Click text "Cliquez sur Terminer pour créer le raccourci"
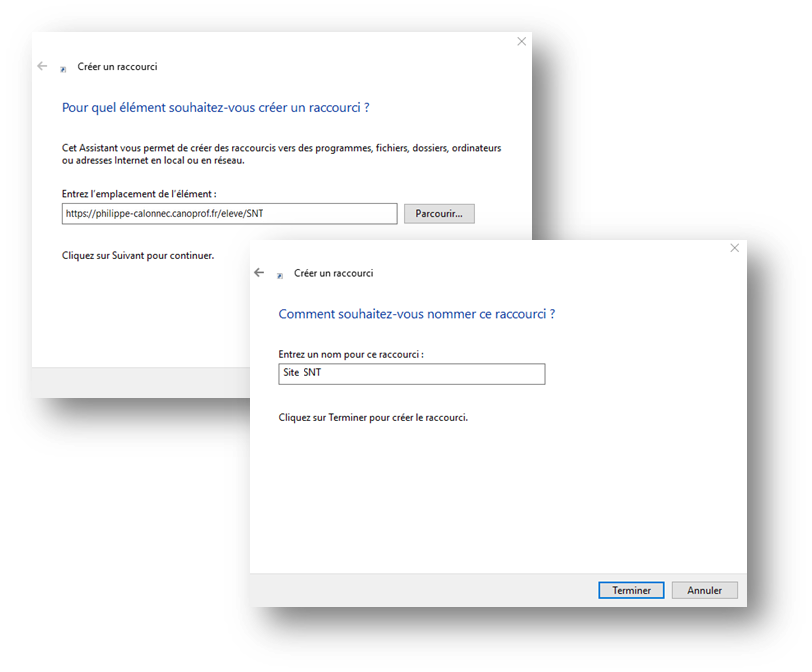The height and width of the screenshot is (672, 812). tap(373, 417)
